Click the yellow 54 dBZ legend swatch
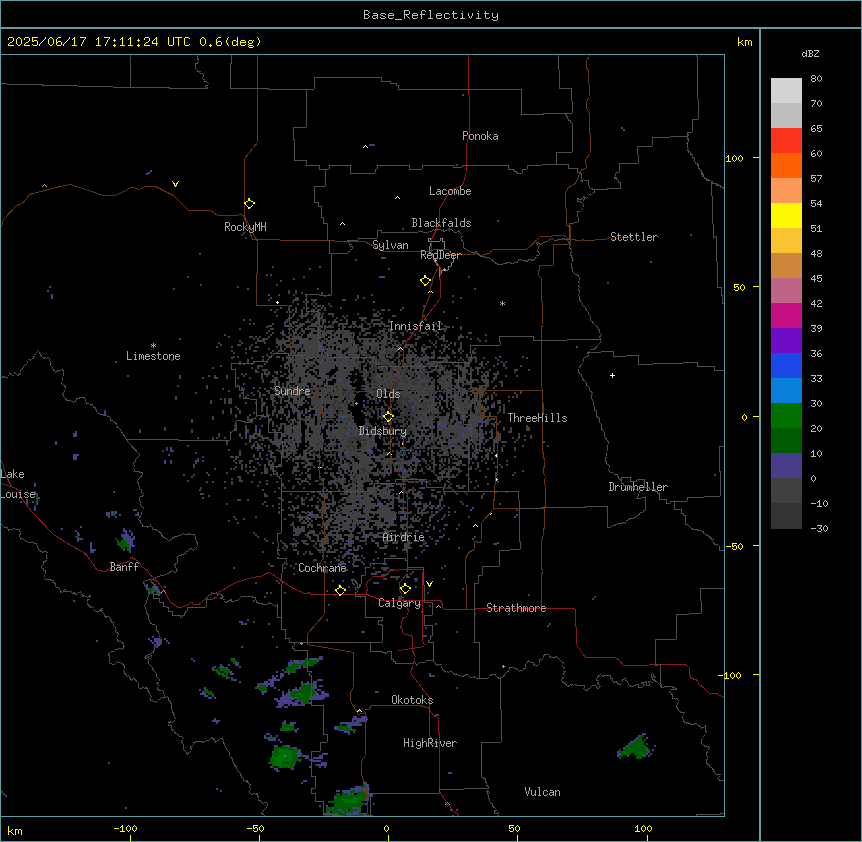Image resolution: width=862 pixels, height=842 pixels. [x=786, y=215]
